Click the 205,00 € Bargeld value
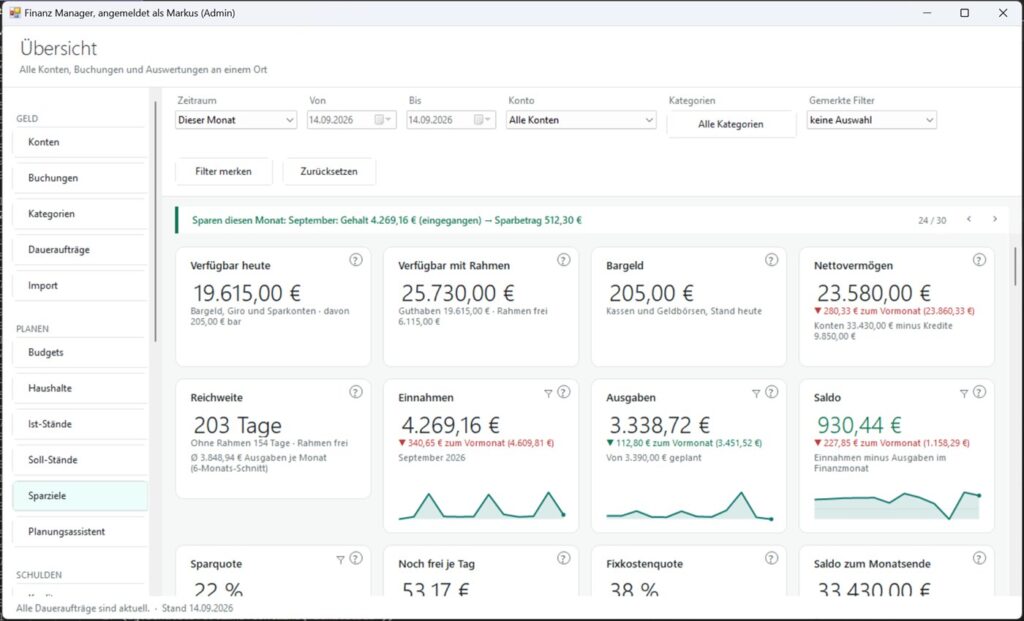 [651, 293]
